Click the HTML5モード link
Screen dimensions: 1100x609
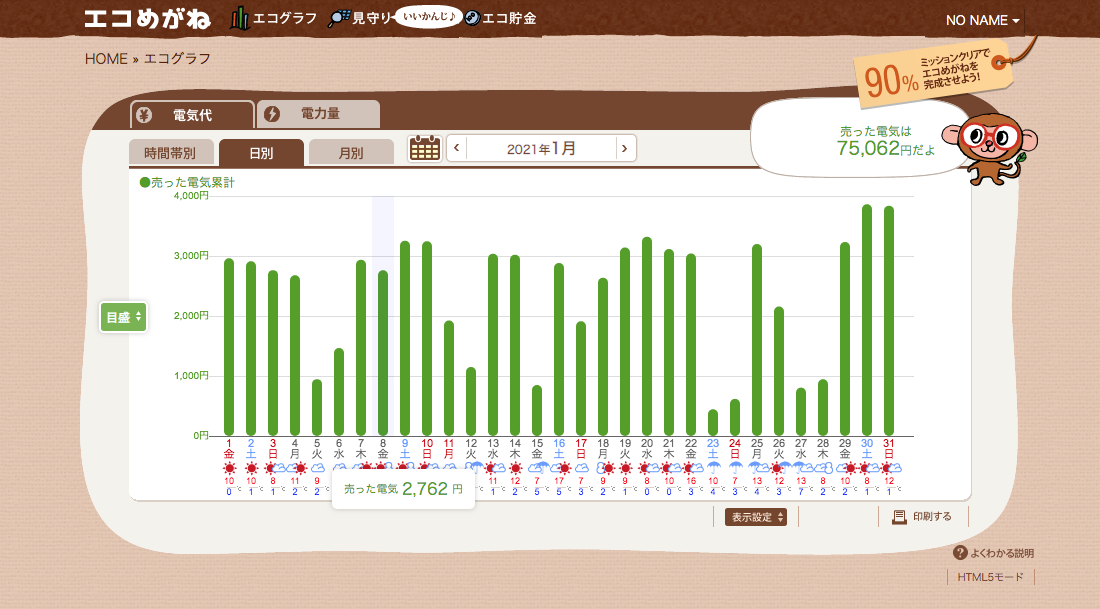(990, 577)
